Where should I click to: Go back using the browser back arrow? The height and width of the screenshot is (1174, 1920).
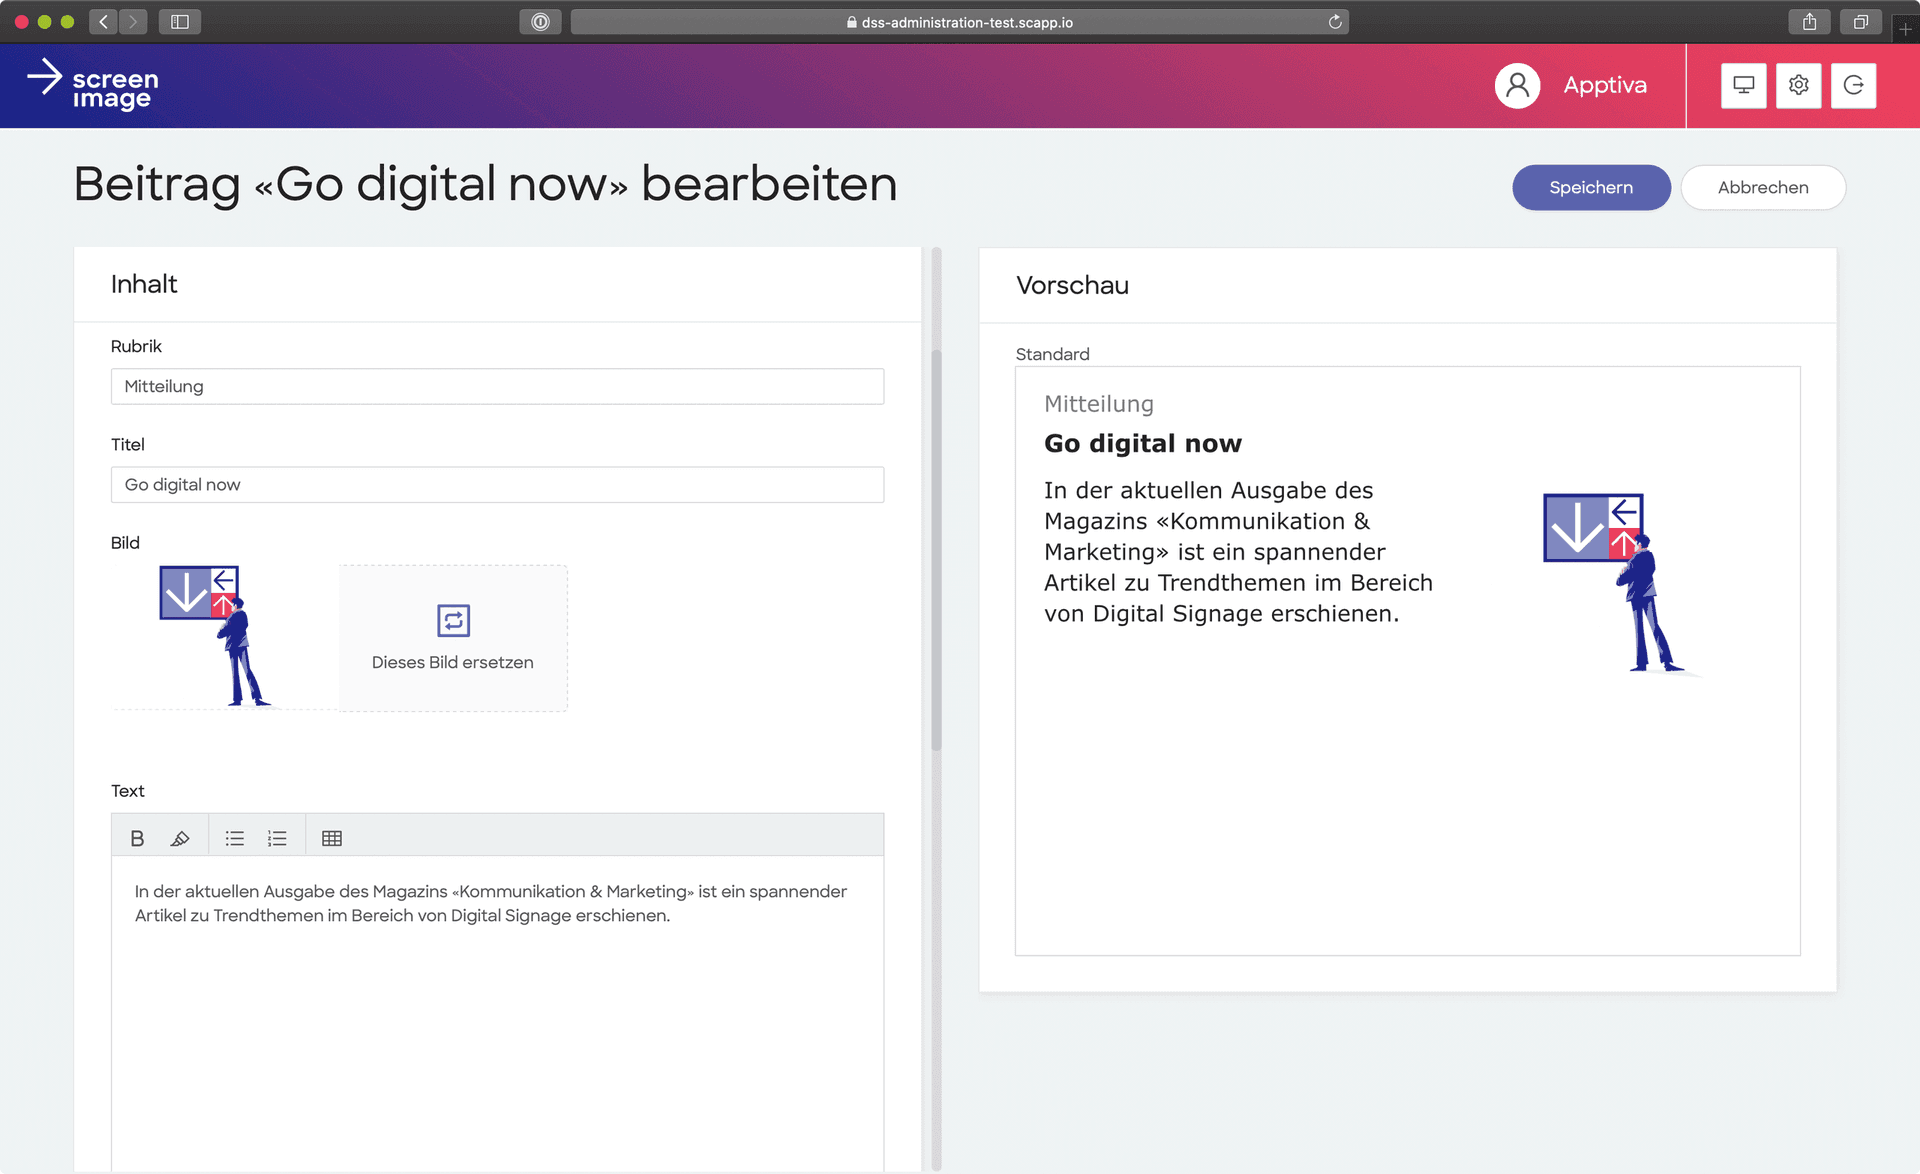coord(102,21)
